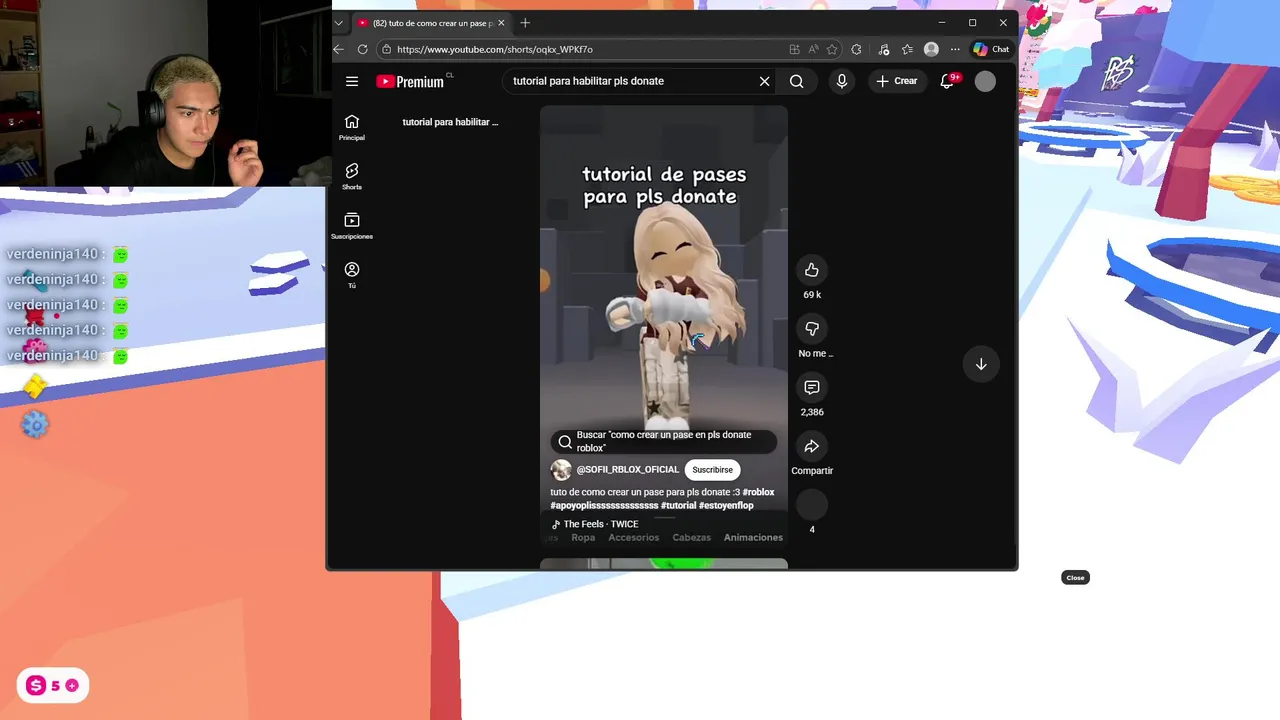Click the 2,386 comments count
Image resolution: width=1280 pixels, height=720 pixels.
(x=812, y=412)
